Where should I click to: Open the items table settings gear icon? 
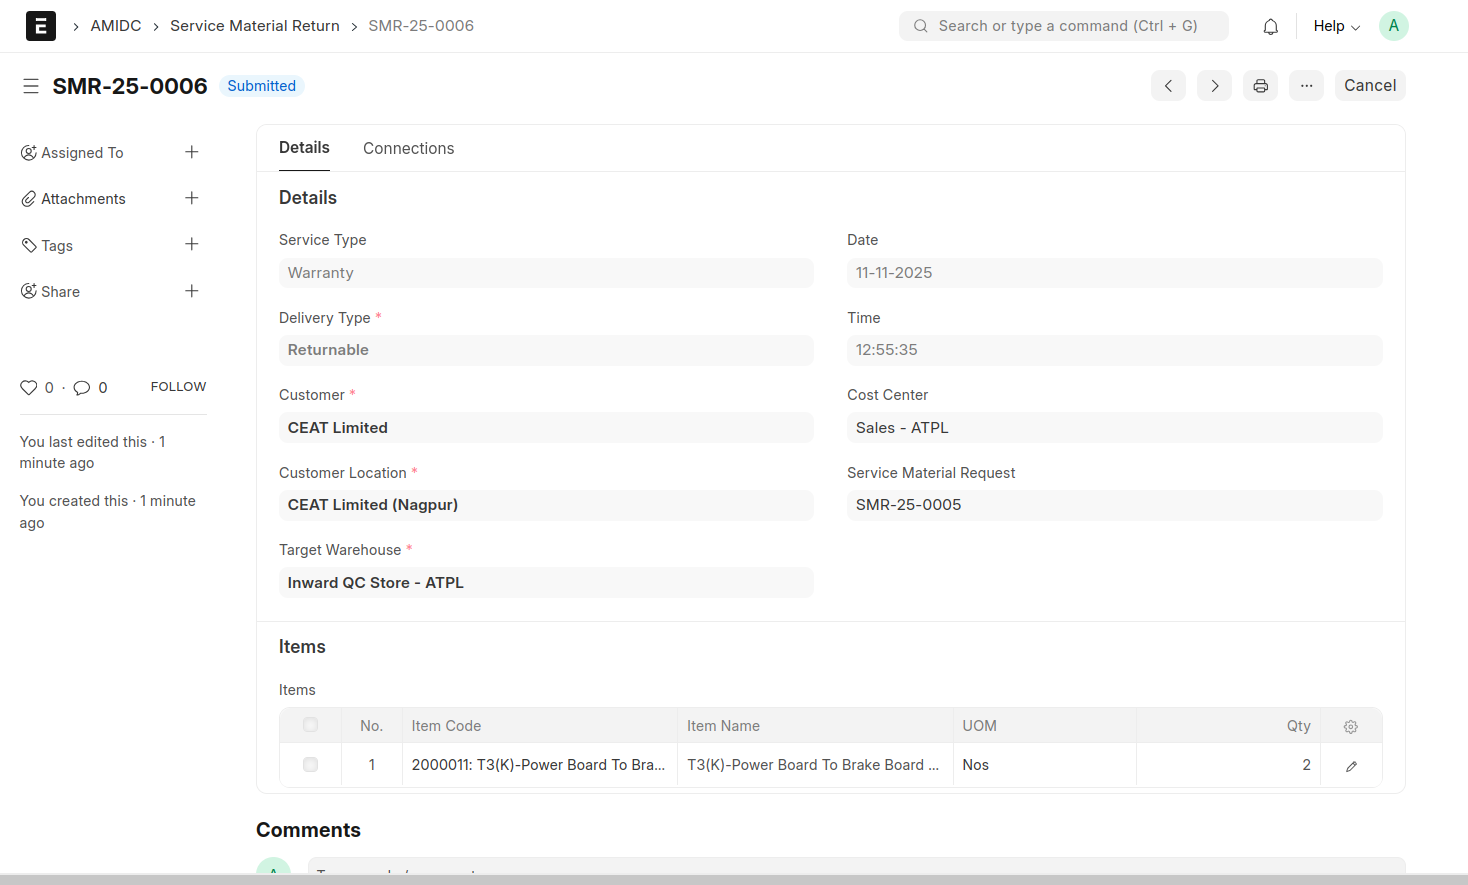click(x=1350, y=726)
